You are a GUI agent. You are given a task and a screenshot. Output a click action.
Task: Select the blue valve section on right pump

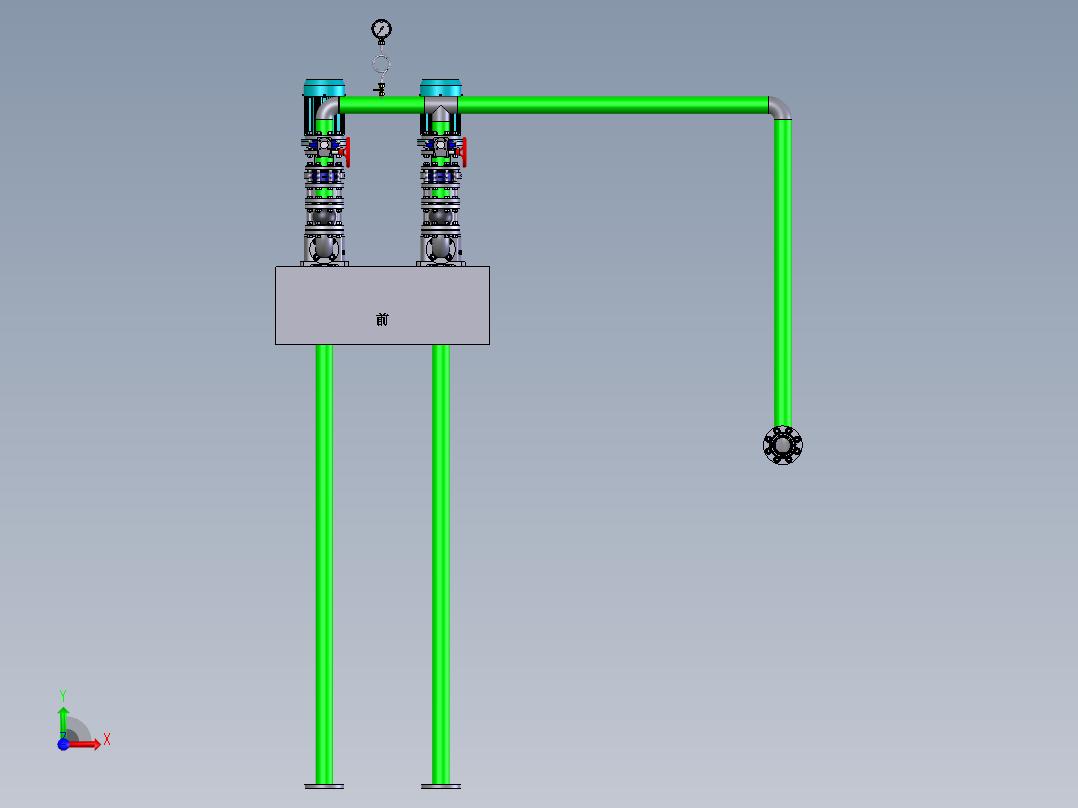[440, 177]
